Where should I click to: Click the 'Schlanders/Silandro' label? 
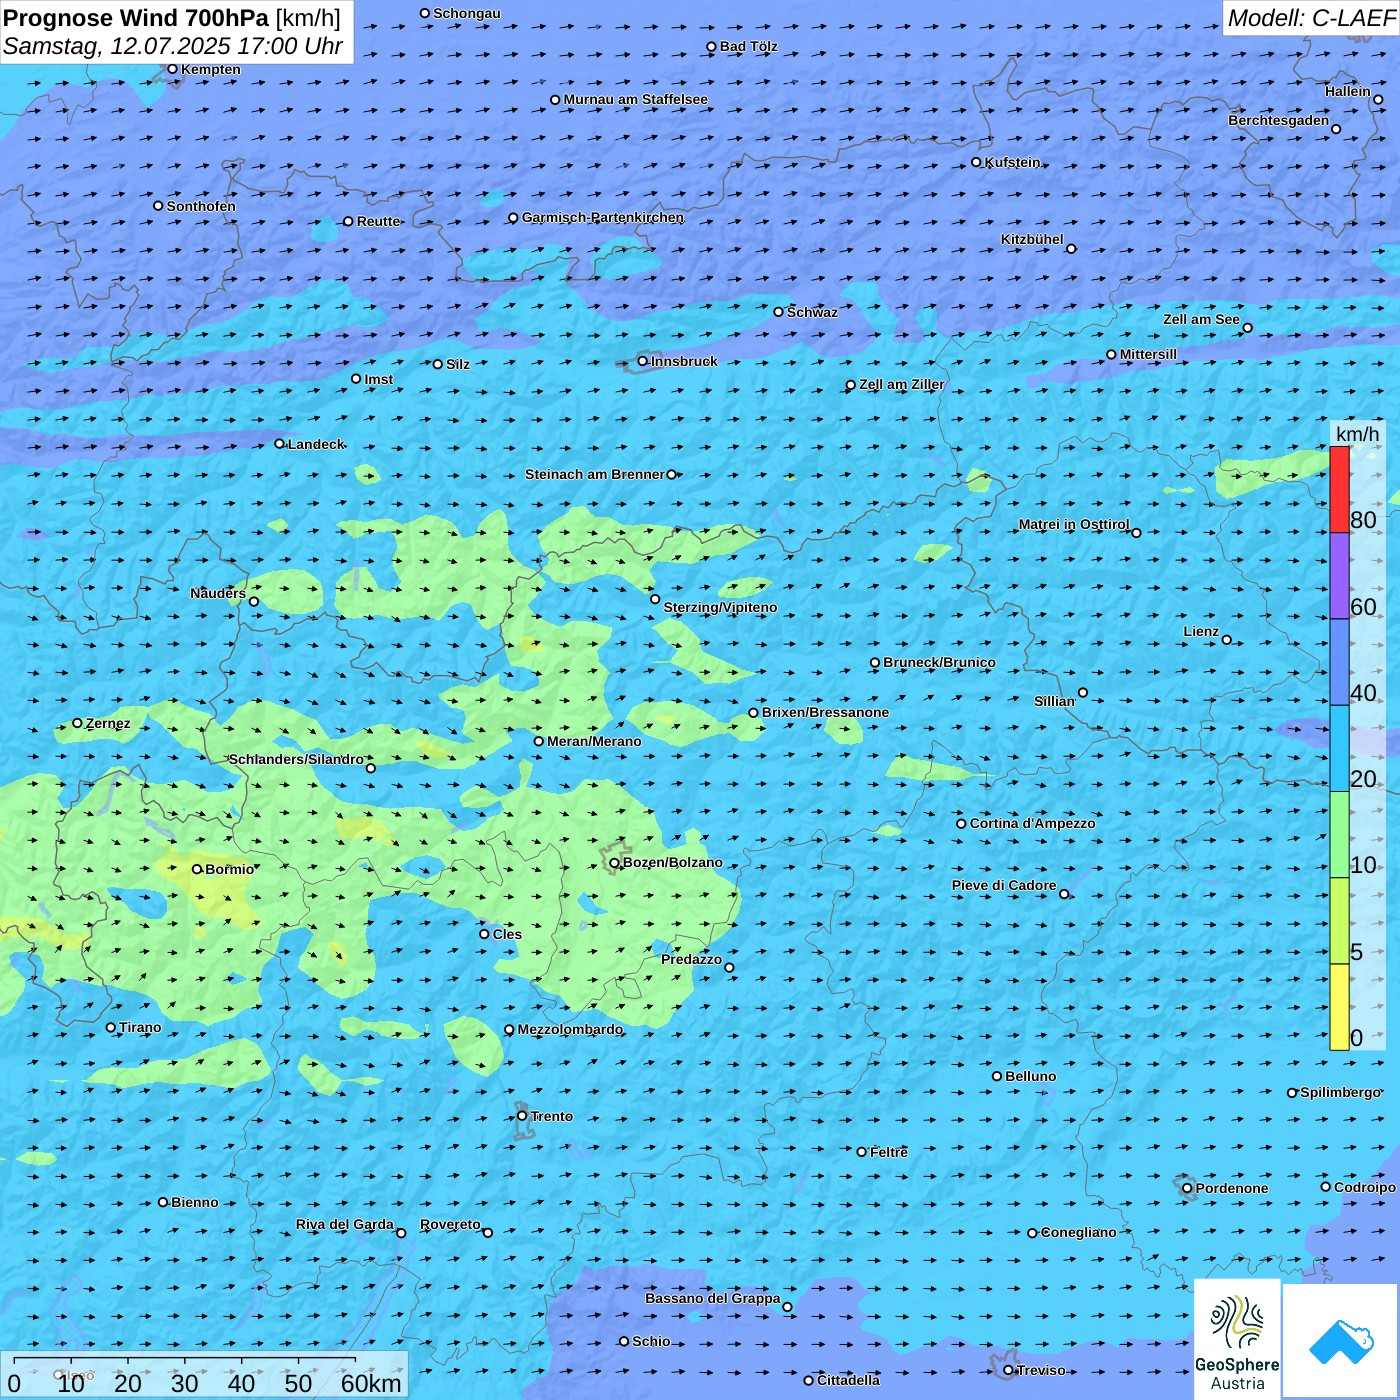pyautogui.click(x=296, y=759)
